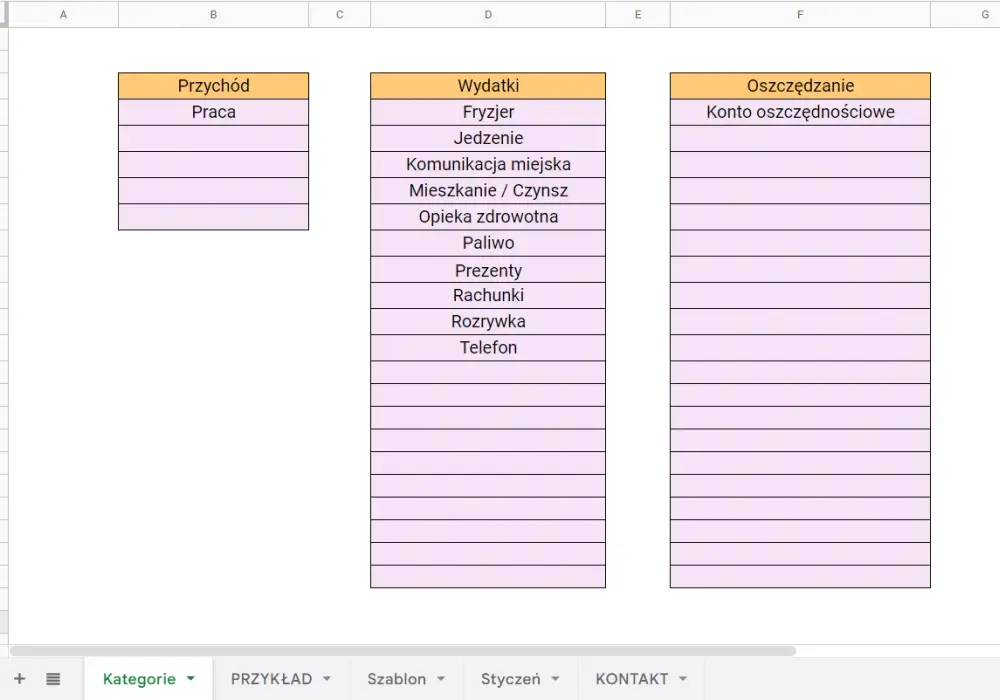Expand the Kategorie tab dropdown arrow
Screen dimensions: 1000x700
pos(191,679)
